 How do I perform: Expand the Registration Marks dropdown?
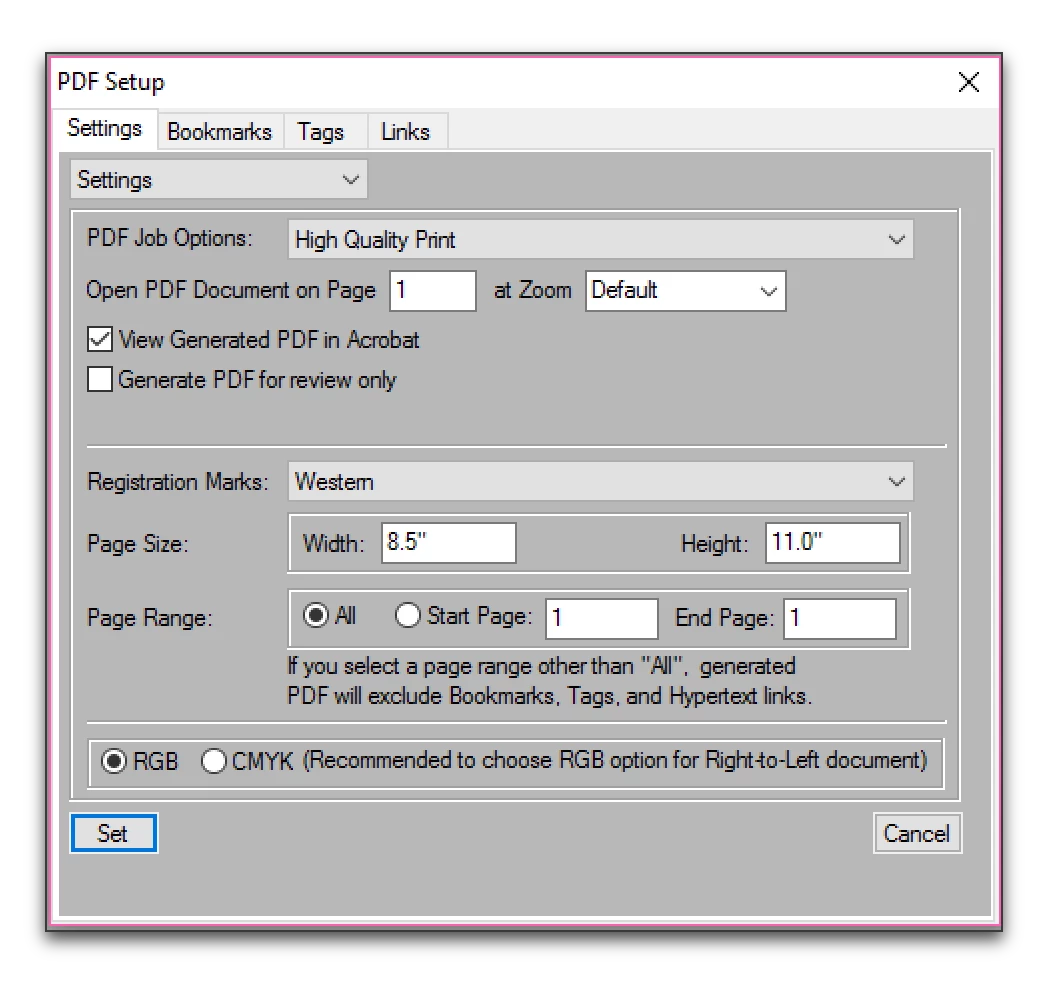600,482
